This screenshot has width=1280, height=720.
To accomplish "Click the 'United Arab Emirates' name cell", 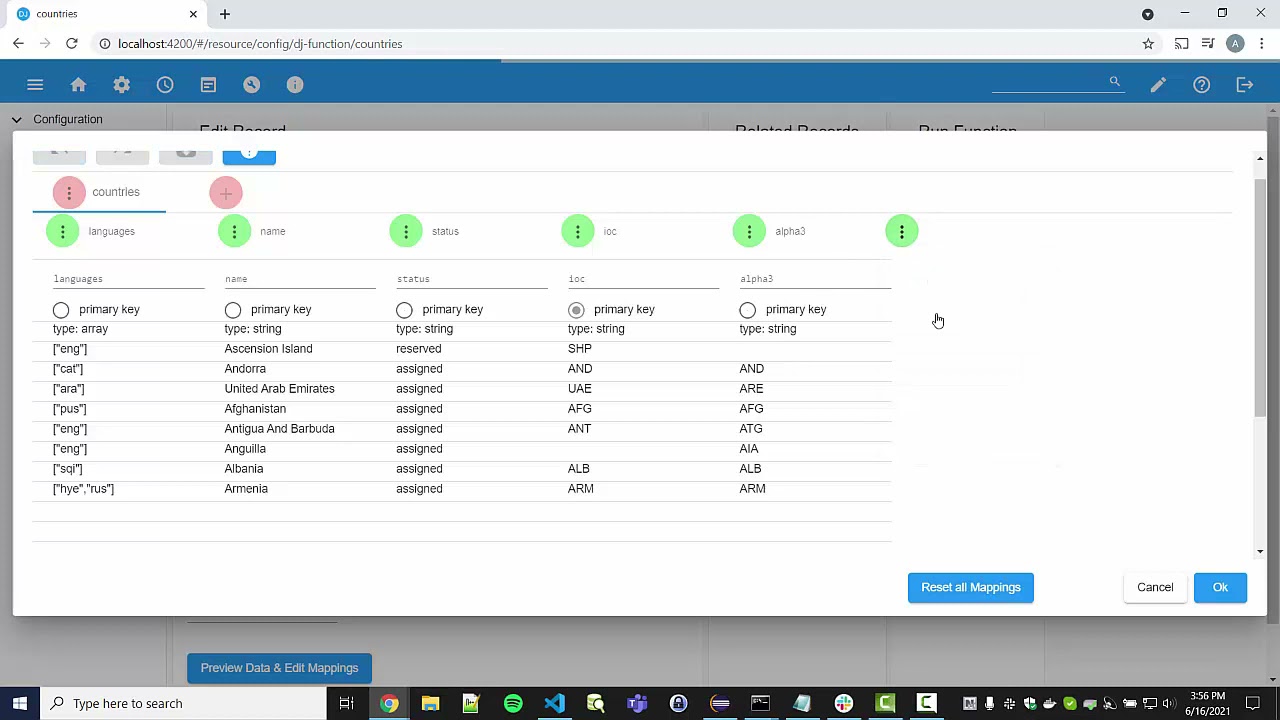I will [279, 389].
